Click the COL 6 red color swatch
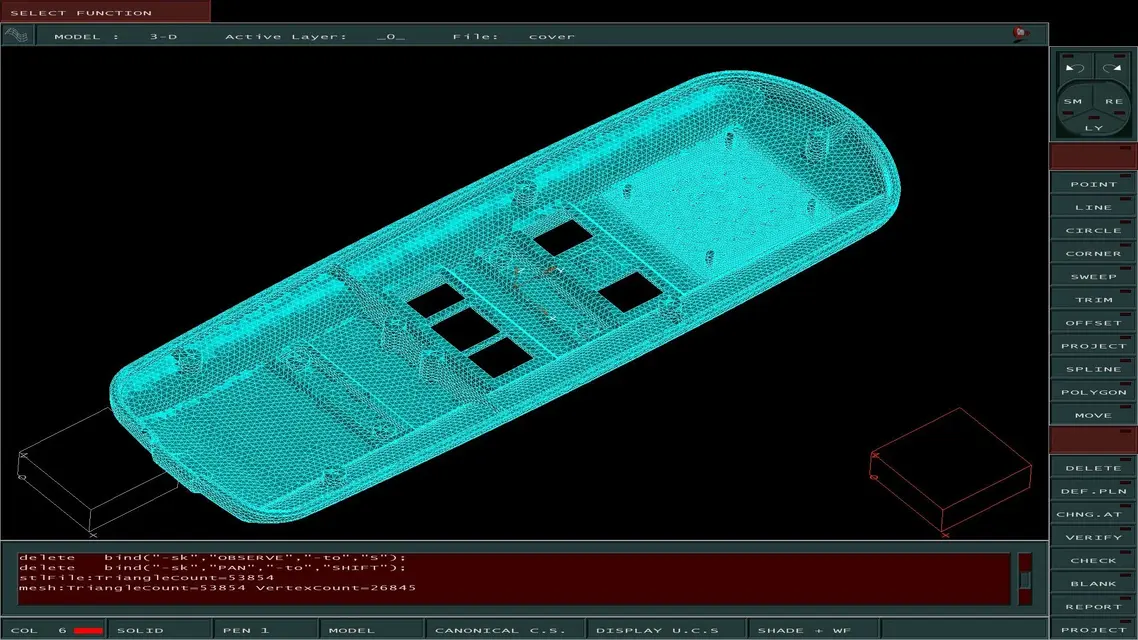 (x=88, y=631)
